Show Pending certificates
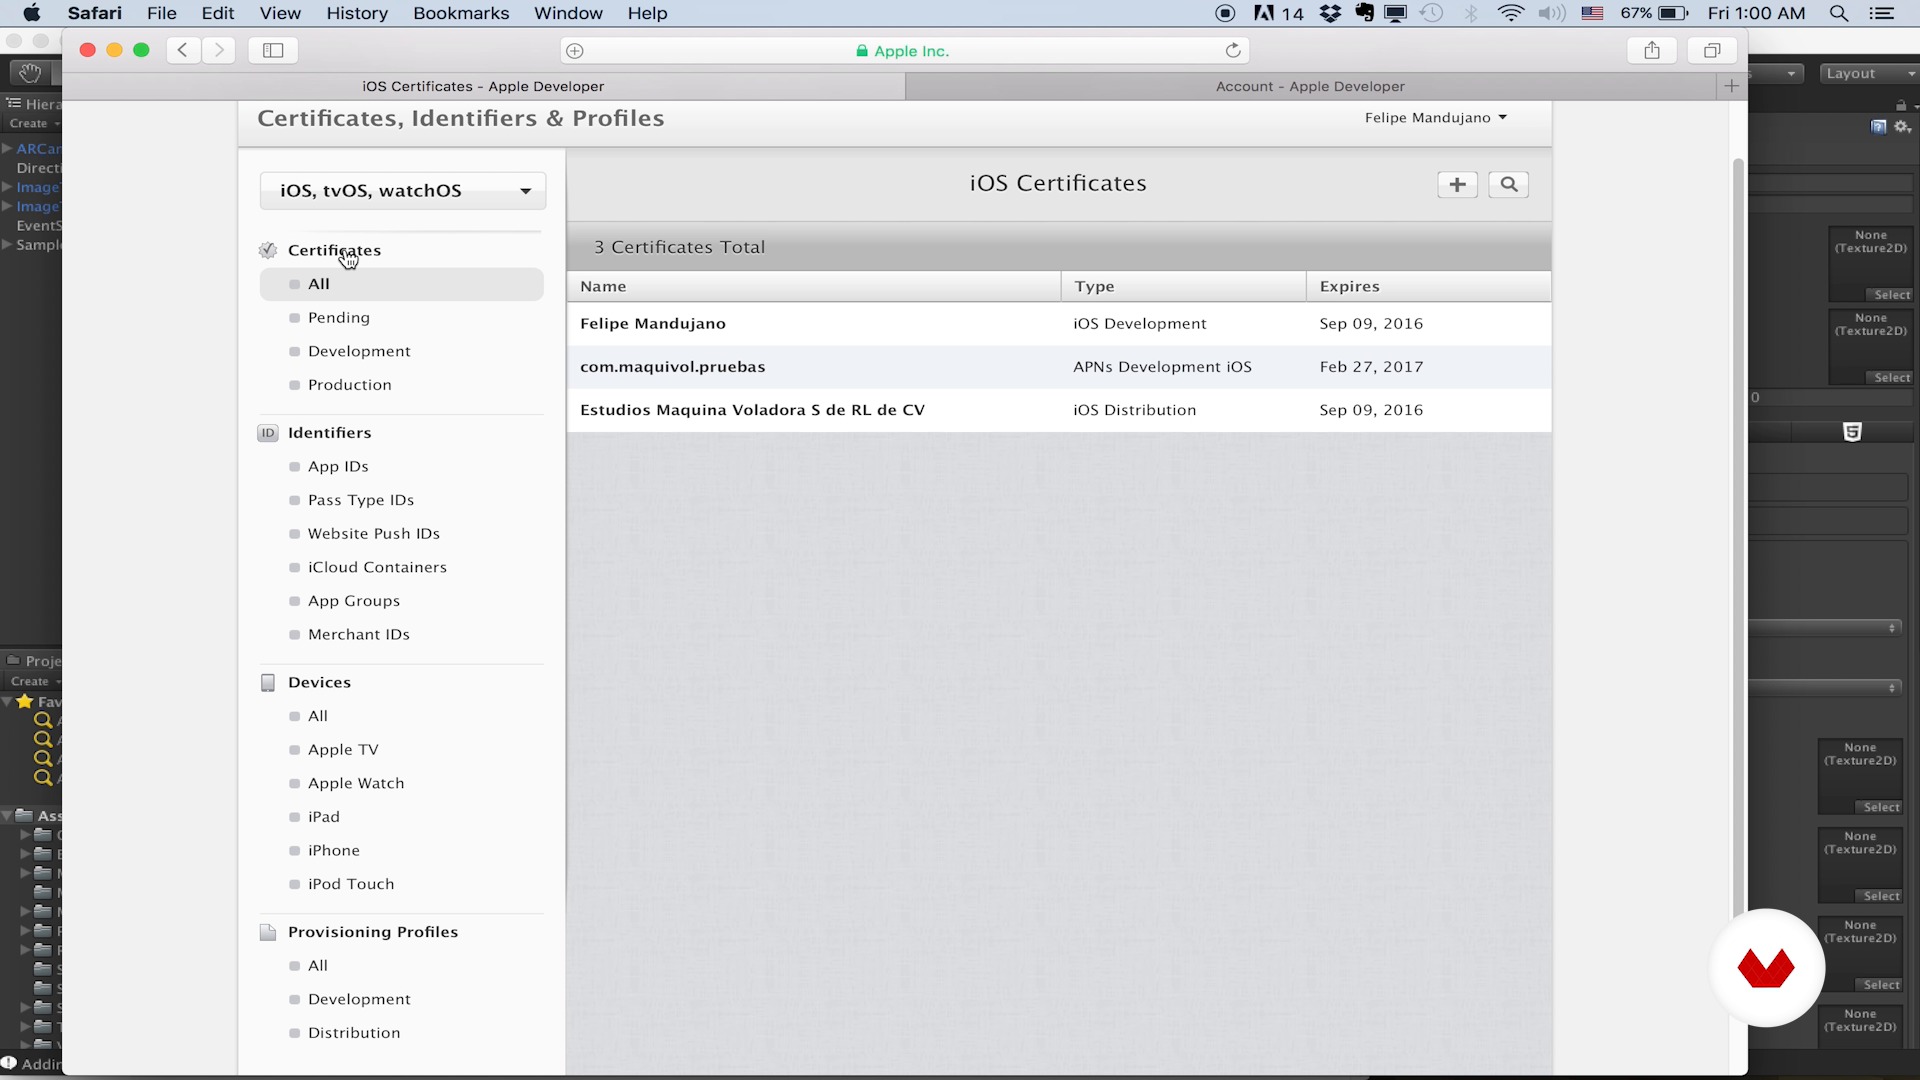 (x=339, y=318)
